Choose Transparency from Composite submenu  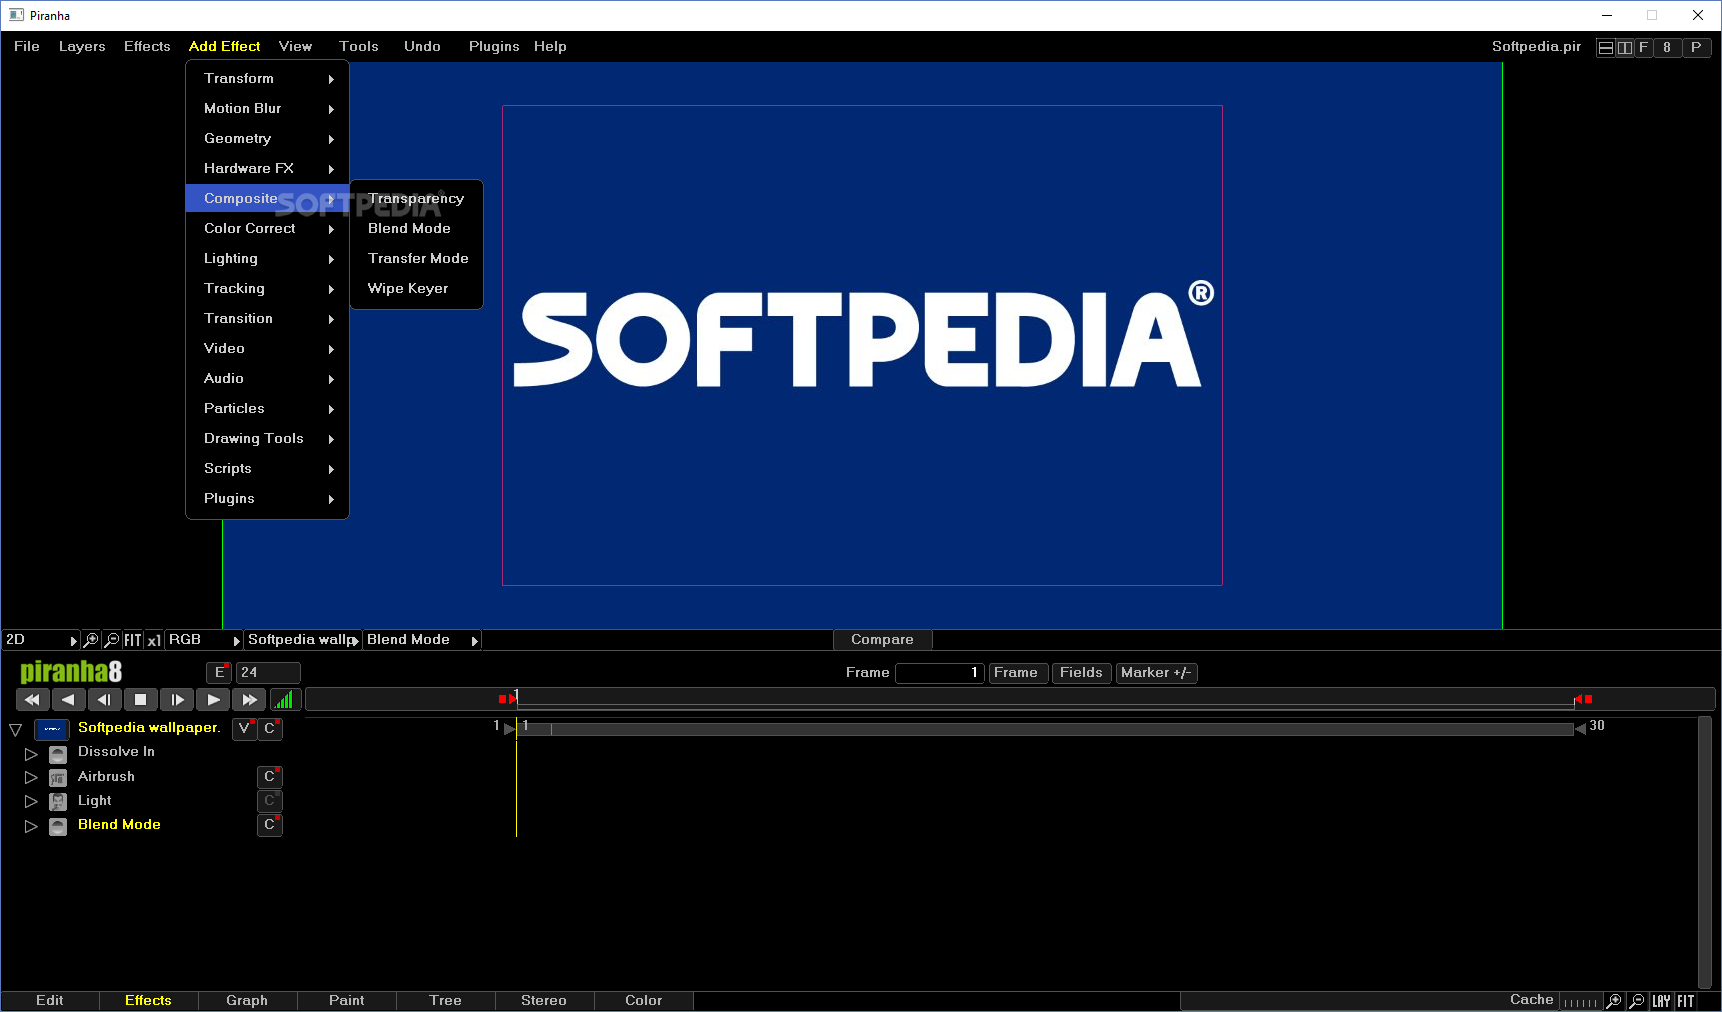click(x=416, y=198)
